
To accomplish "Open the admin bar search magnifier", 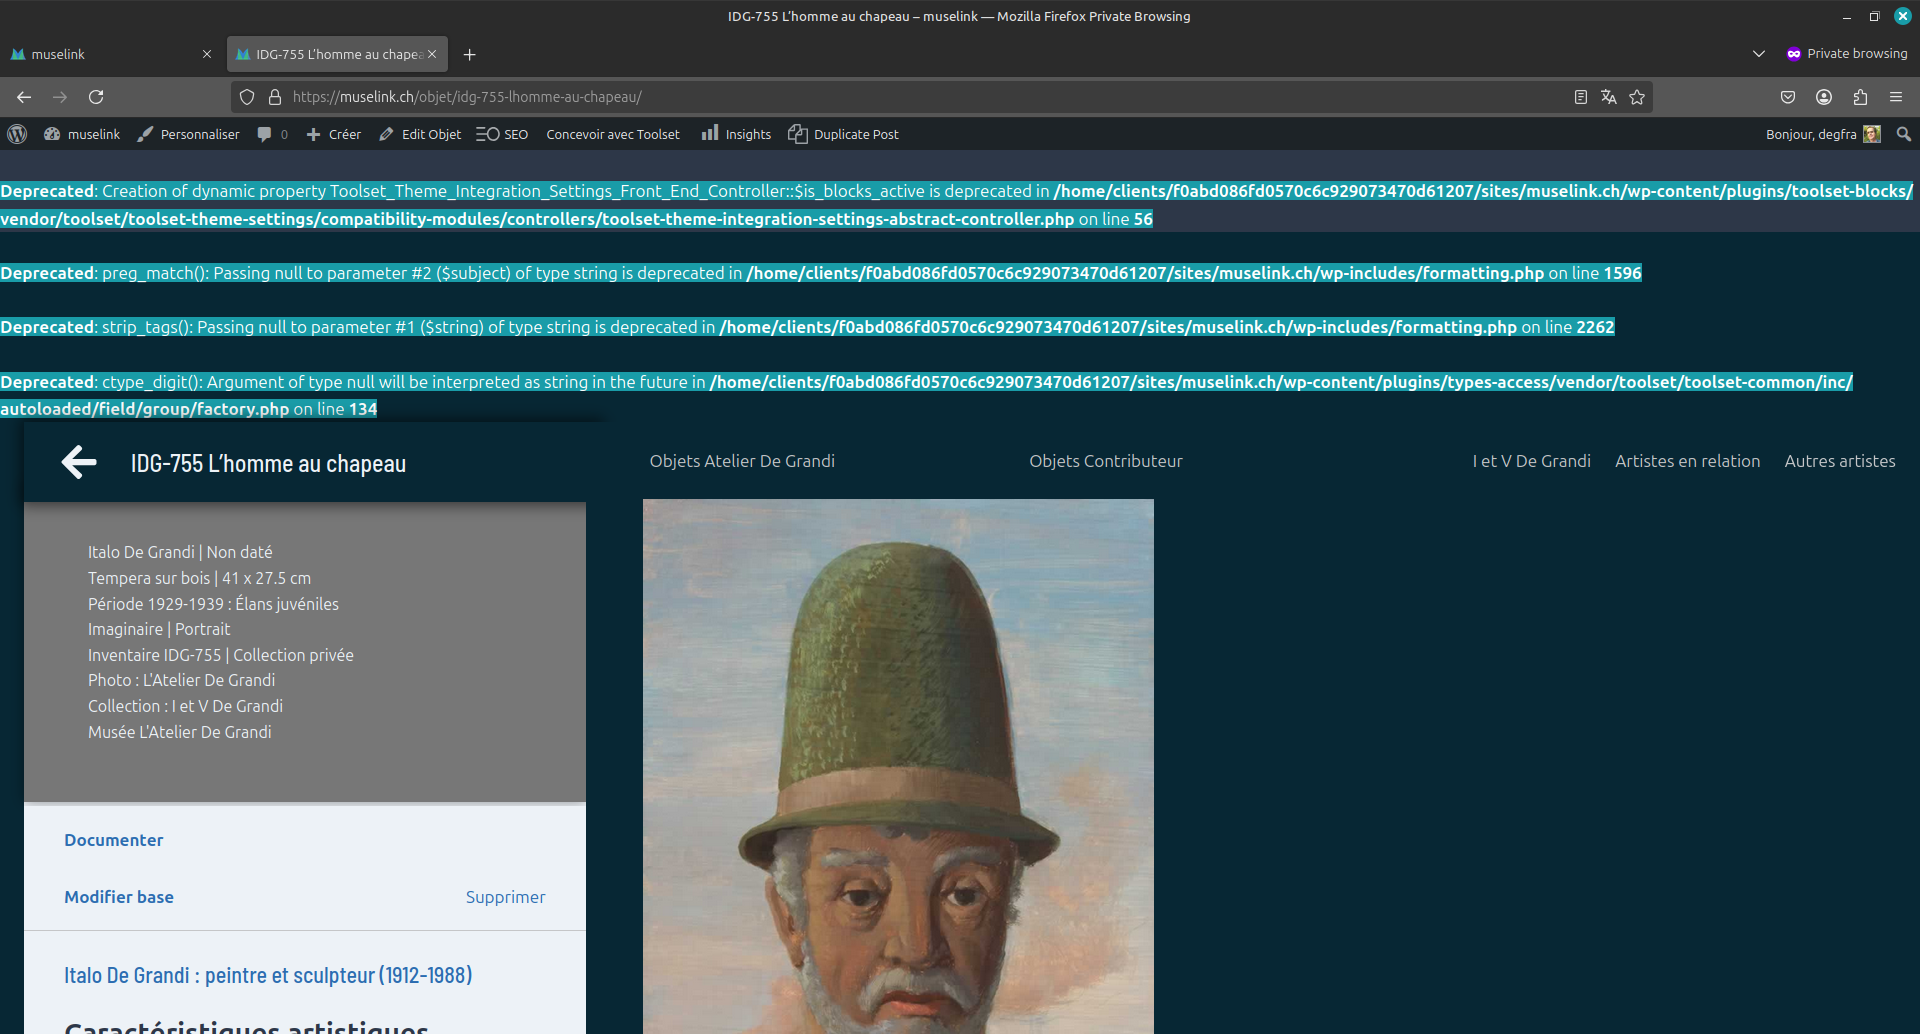I will pos(1904,134).
